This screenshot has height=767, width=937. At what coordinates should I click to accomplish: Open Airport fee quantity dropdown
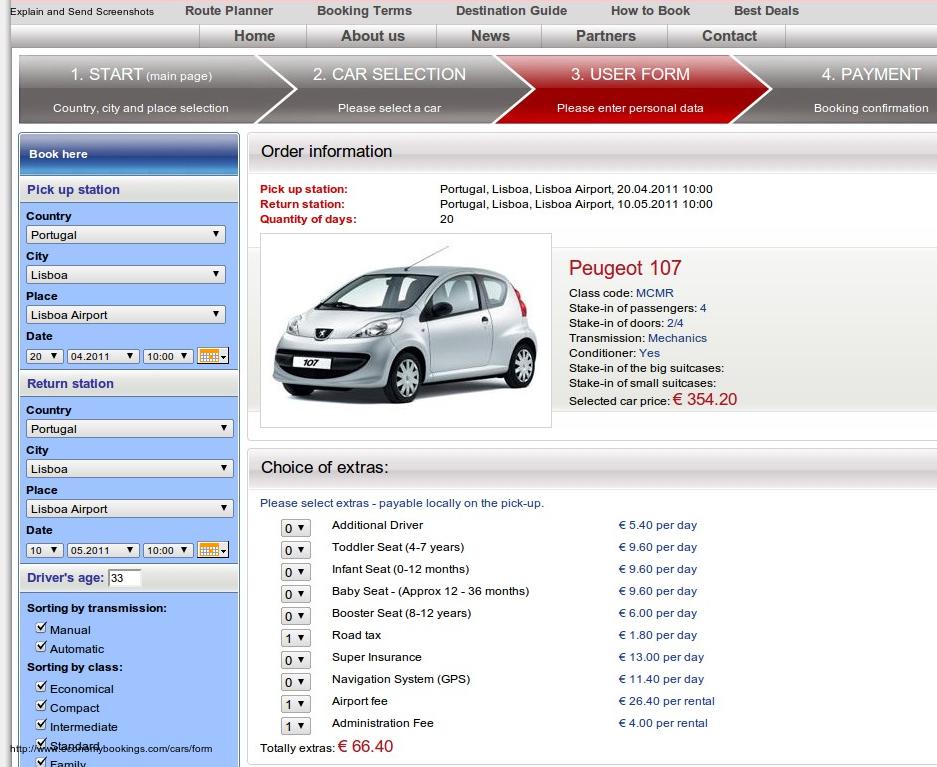coord(295,704)
